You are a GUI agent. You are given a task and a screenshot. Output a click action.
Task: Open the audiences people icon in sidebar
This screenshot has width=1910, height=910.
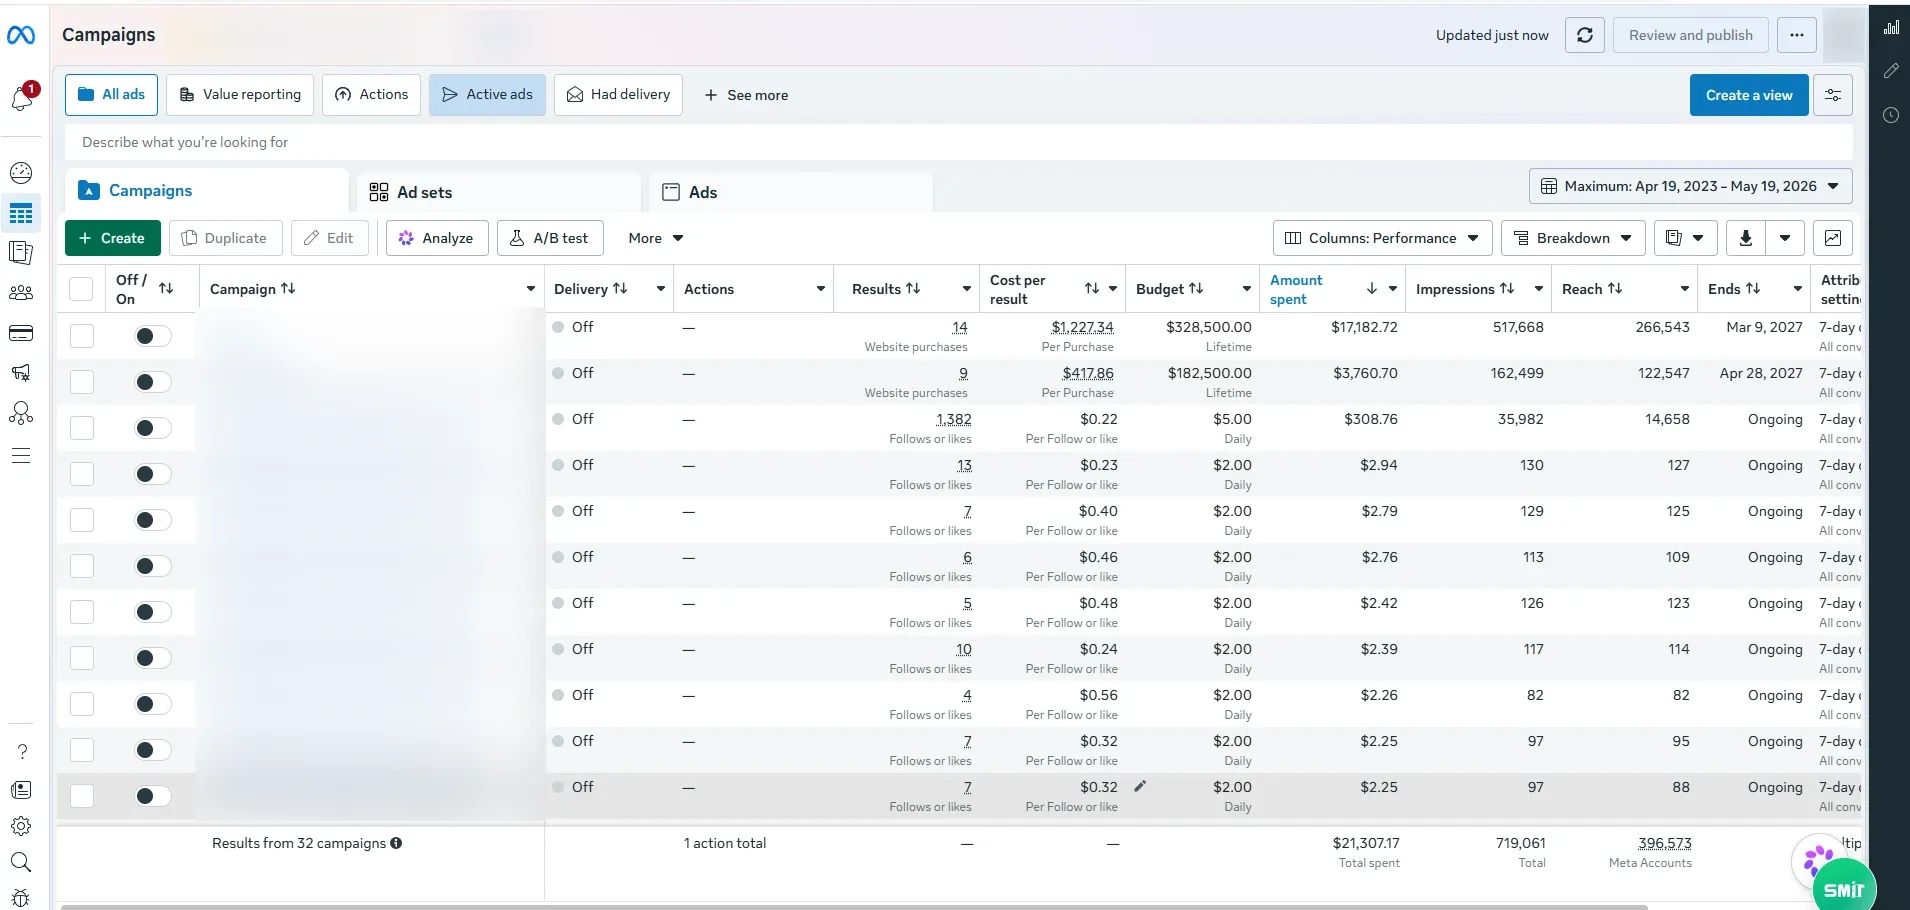(x=21, y=293)
